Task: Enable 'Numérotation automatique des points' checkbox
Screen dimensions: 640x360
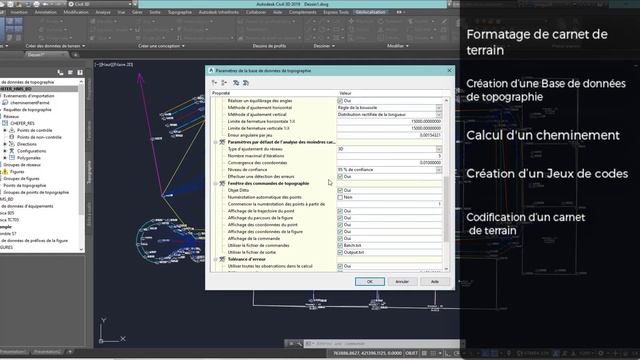Action: click(x=340, y=197)
